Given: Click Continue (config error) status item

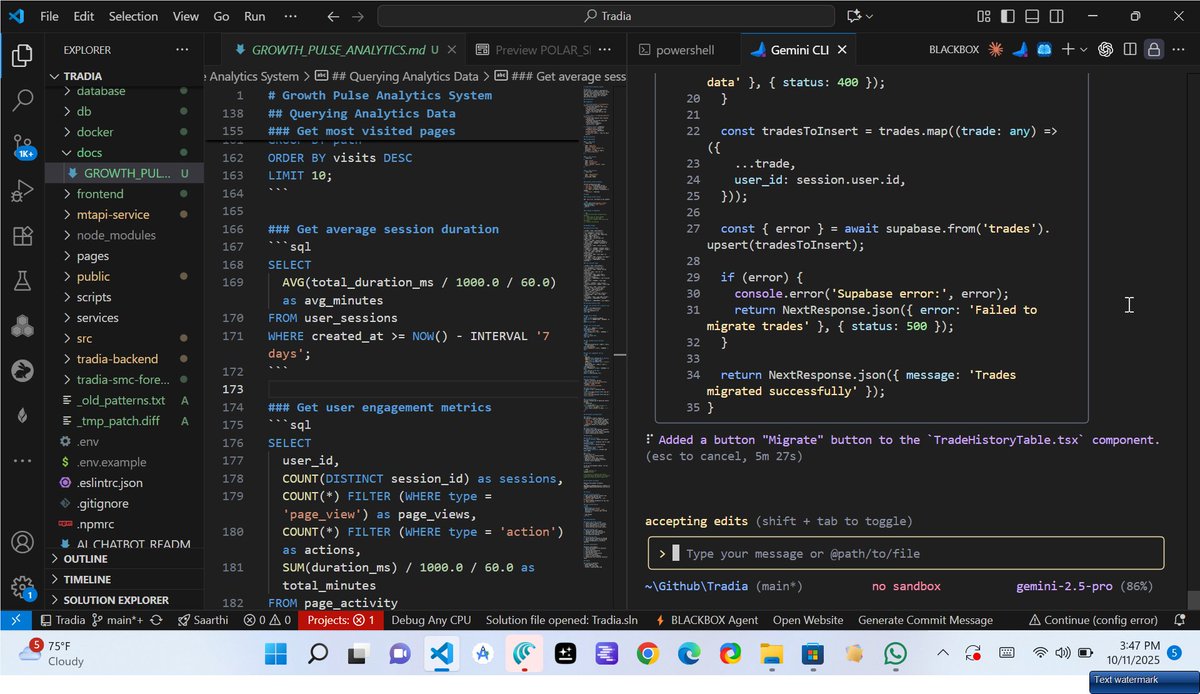Looking at the screenshot, I should (1094, 620).
